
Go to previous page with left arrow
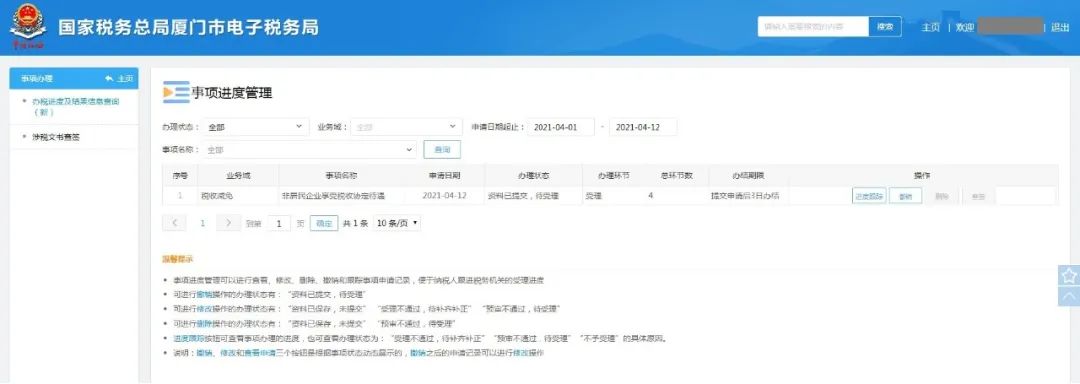pos(174,223)
